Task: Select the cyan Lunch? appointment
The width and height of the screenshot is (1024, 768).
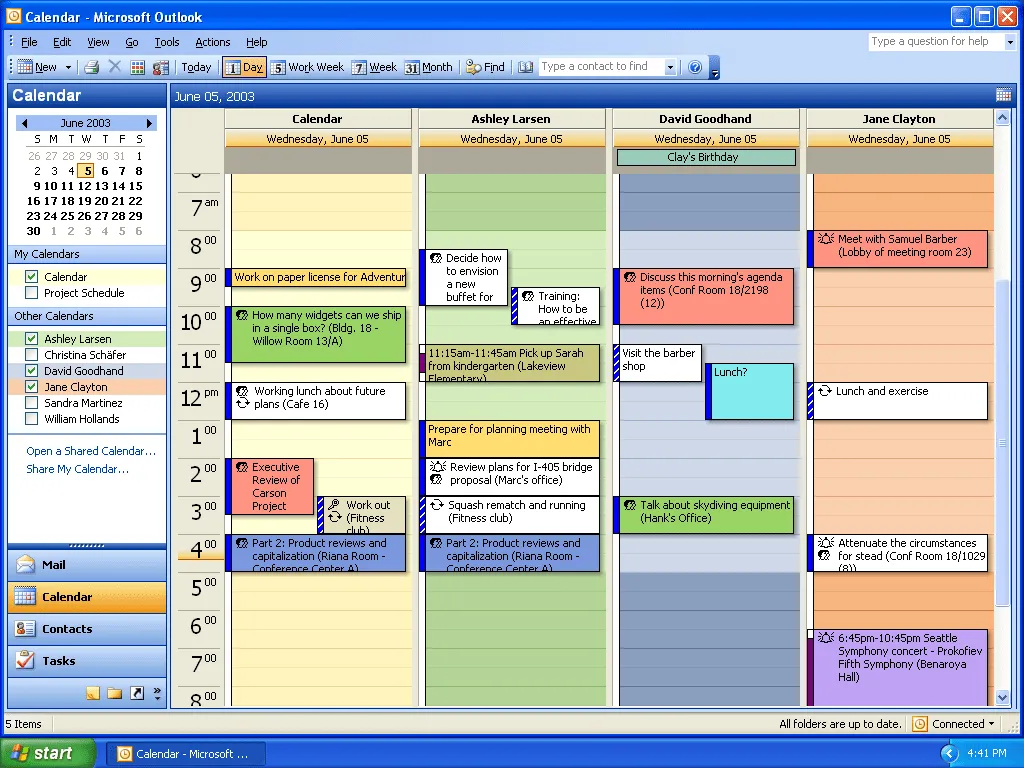Action: tap(750, 391)
